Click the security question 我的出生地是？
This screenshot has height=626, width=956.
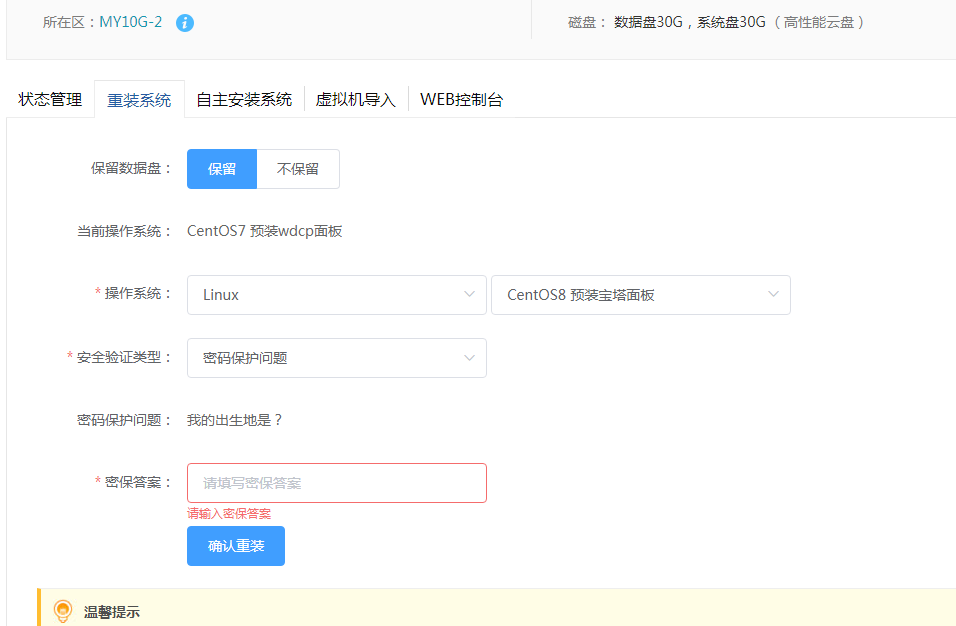235,420
